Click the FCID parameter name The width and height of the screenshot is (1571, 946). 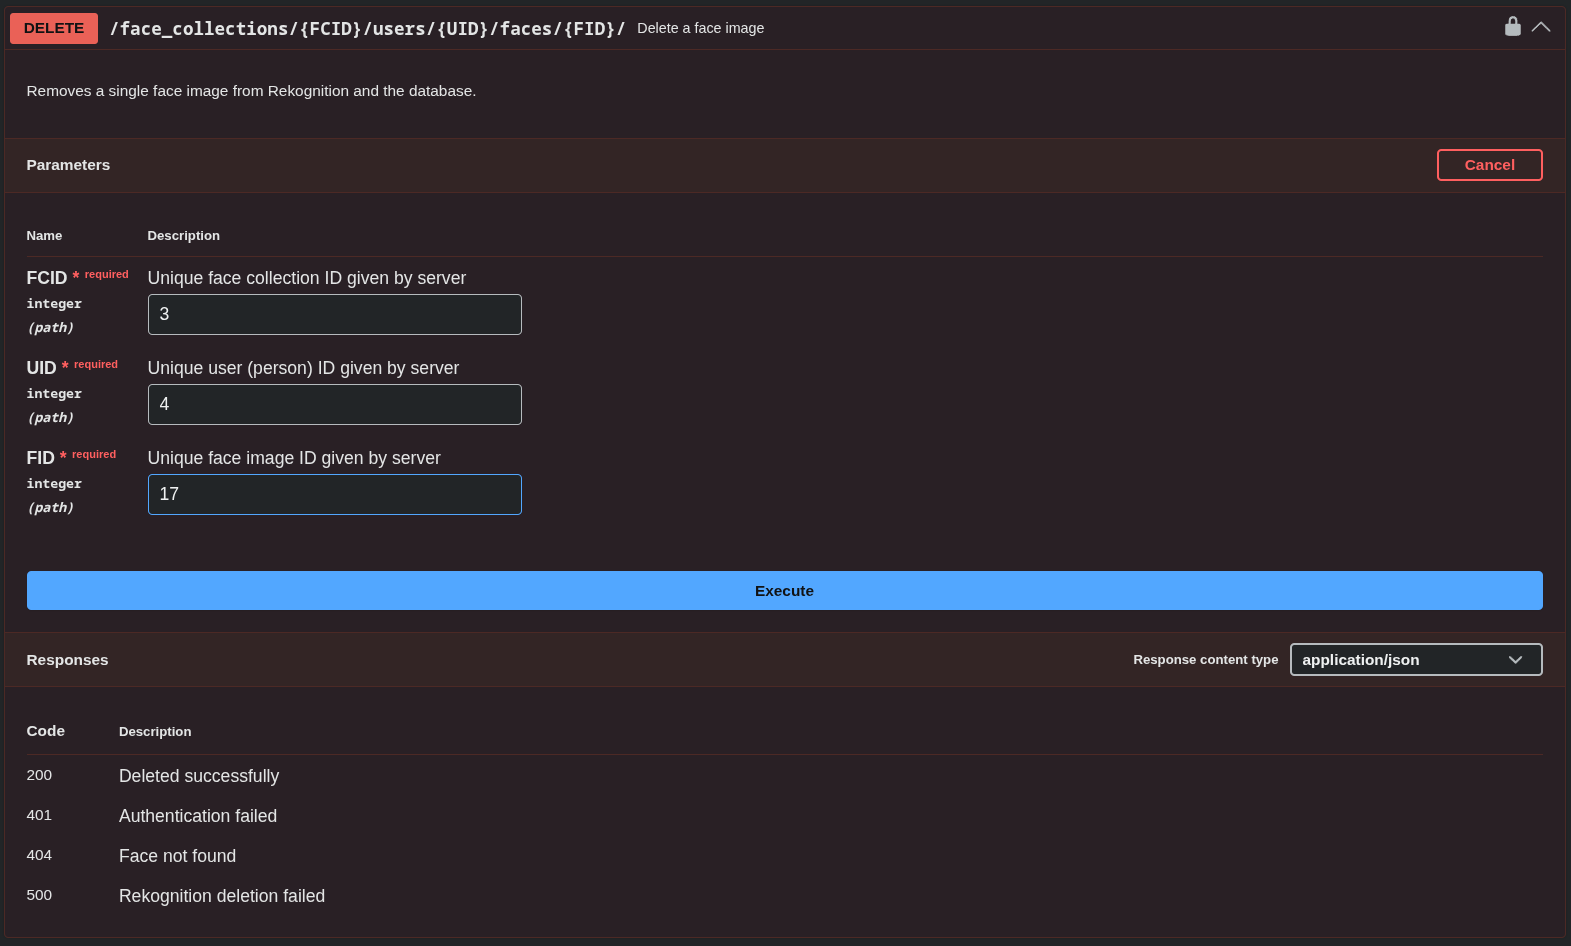(x=47, y=278)
